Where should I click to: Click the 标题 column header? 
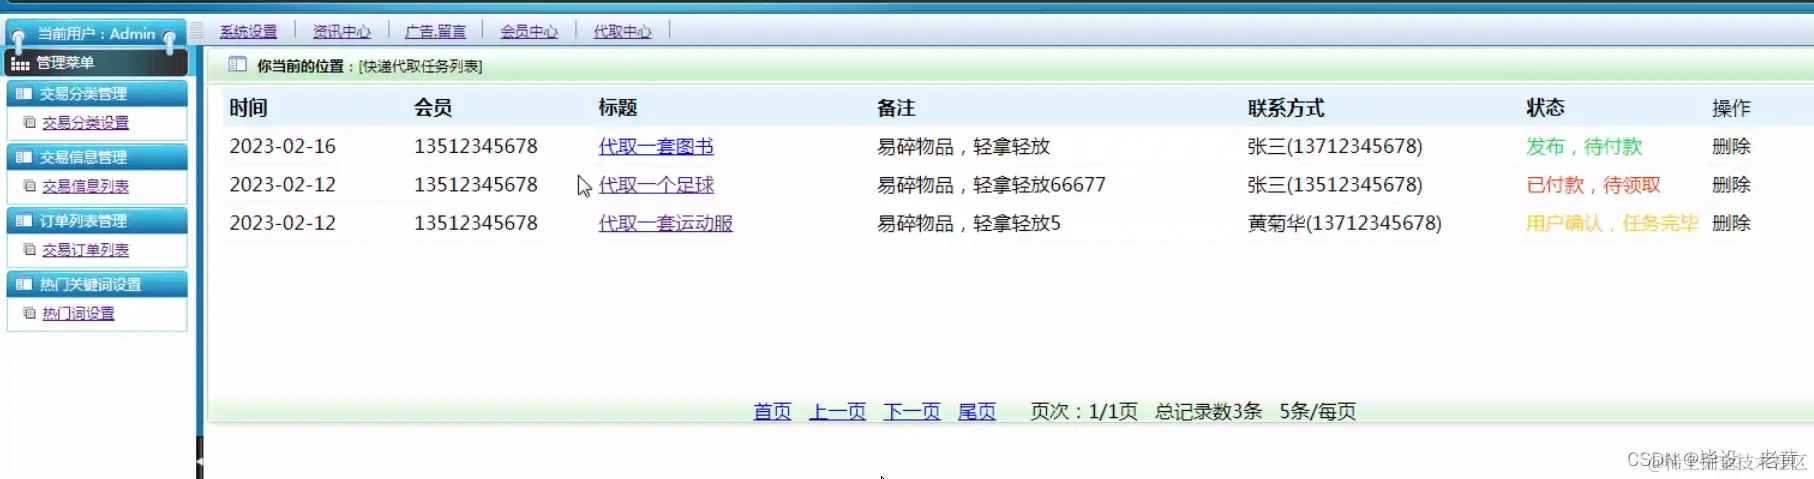click(618, 108)
